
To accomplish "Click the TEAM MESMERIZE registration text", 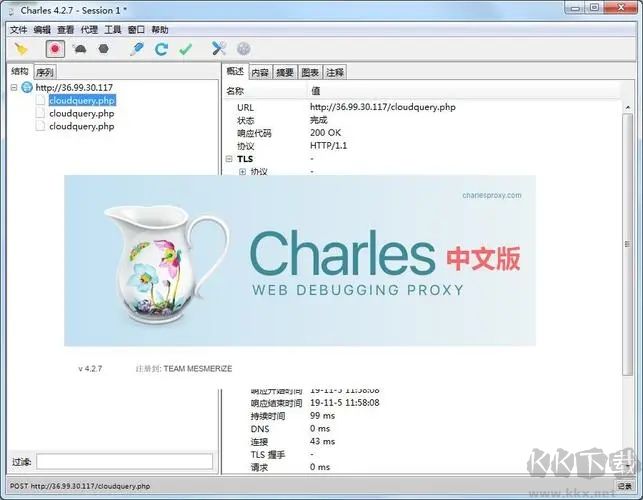I will click(x=198, y=369).
